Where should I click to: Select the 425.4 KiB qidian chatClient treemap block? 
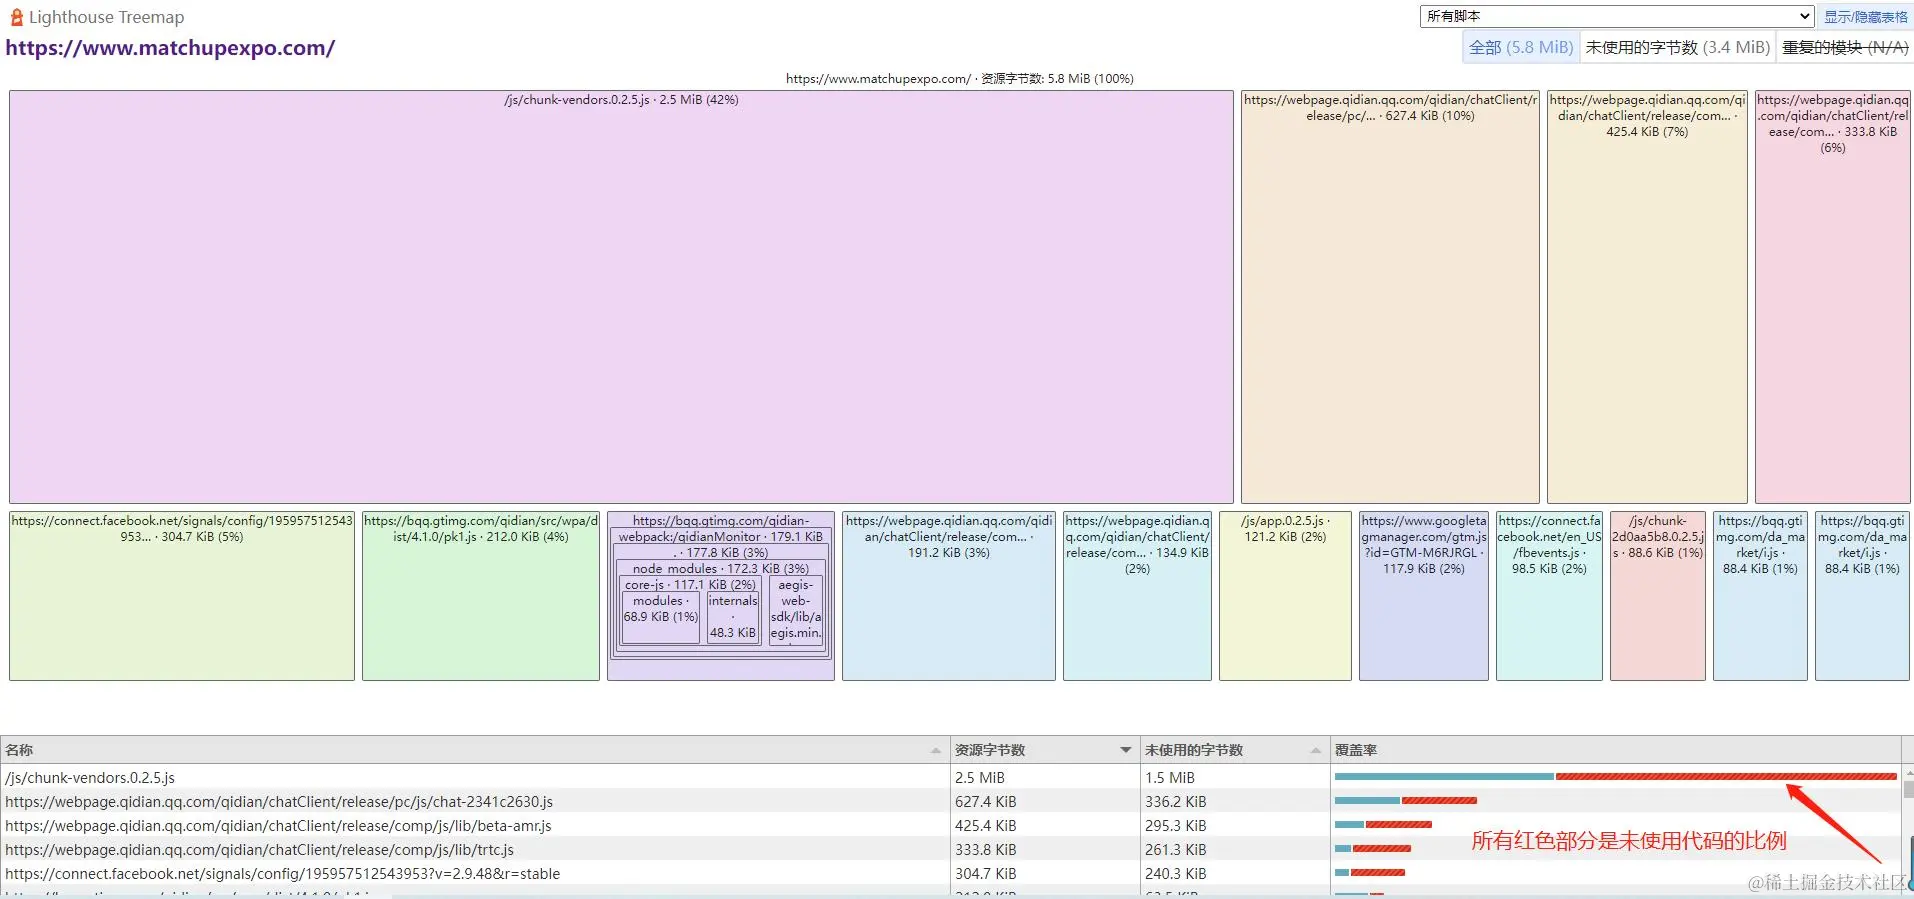1647,297
